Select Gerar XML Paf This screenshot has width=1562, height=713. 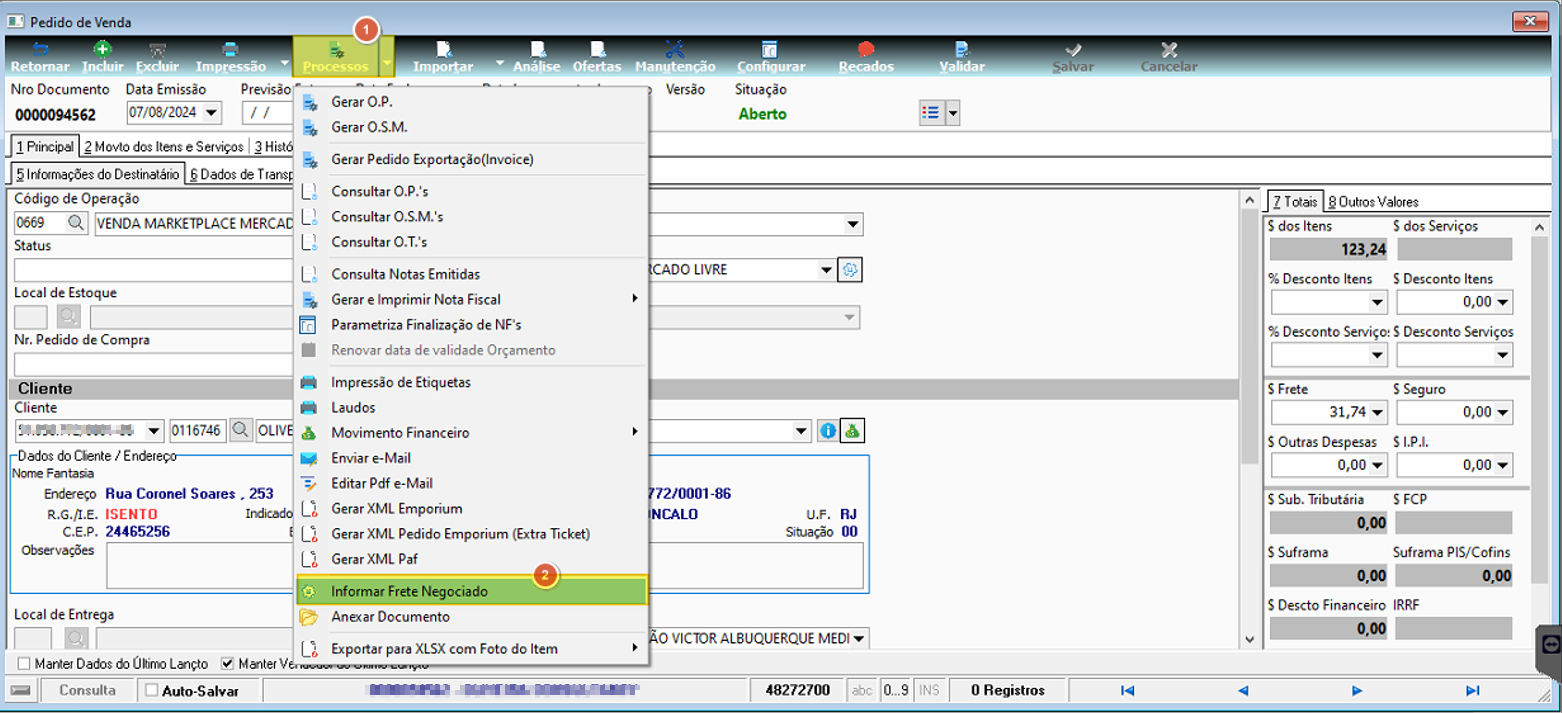473,559
